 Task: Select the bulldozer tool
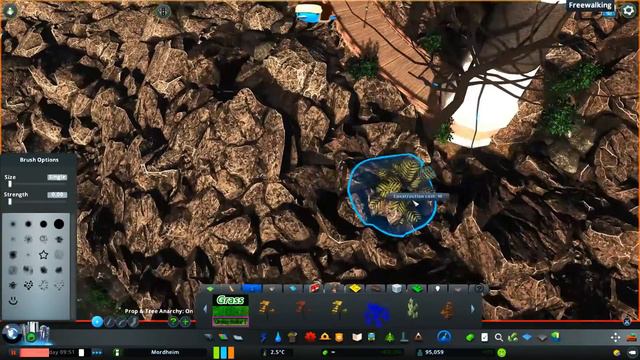point(632,338)
